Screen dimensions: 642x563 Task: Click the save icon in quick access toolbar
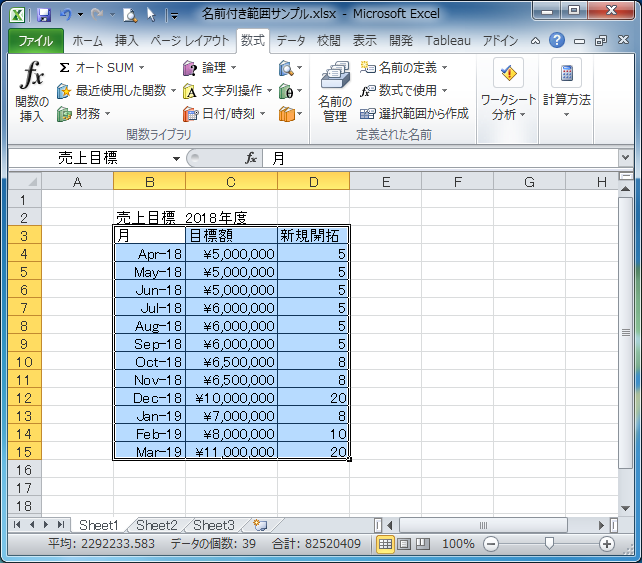pyautogui.click(x=42, y=15)
